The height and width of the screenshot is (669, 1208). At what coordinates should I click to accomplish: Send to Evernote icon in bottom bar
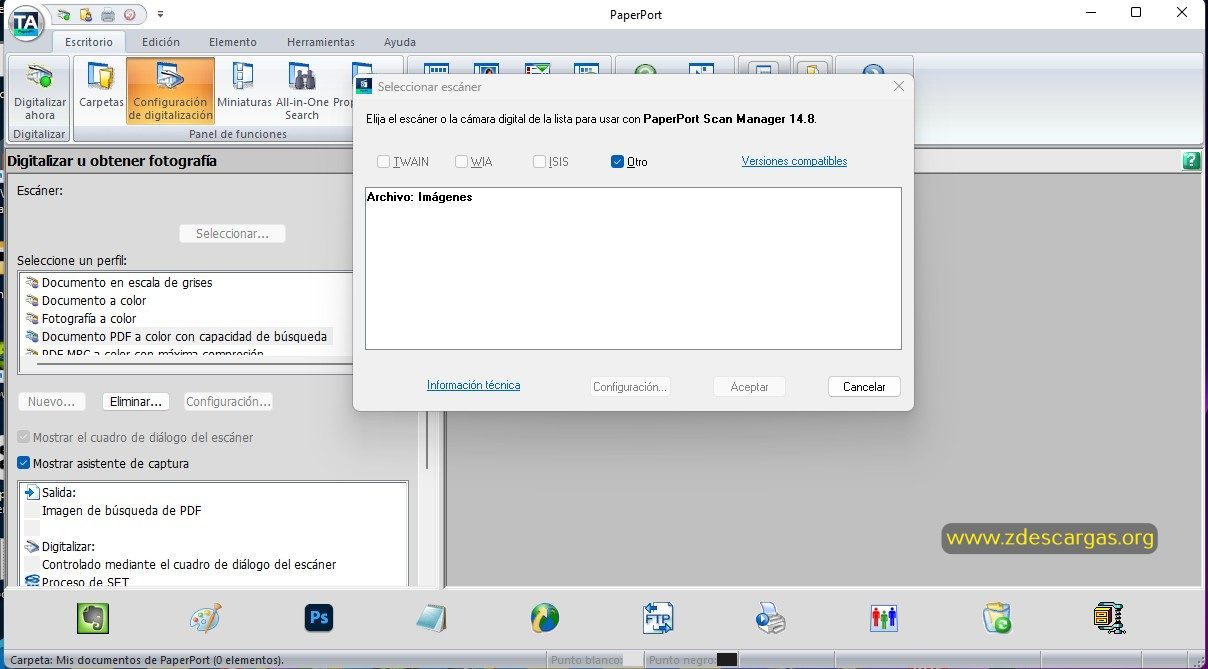93,619
